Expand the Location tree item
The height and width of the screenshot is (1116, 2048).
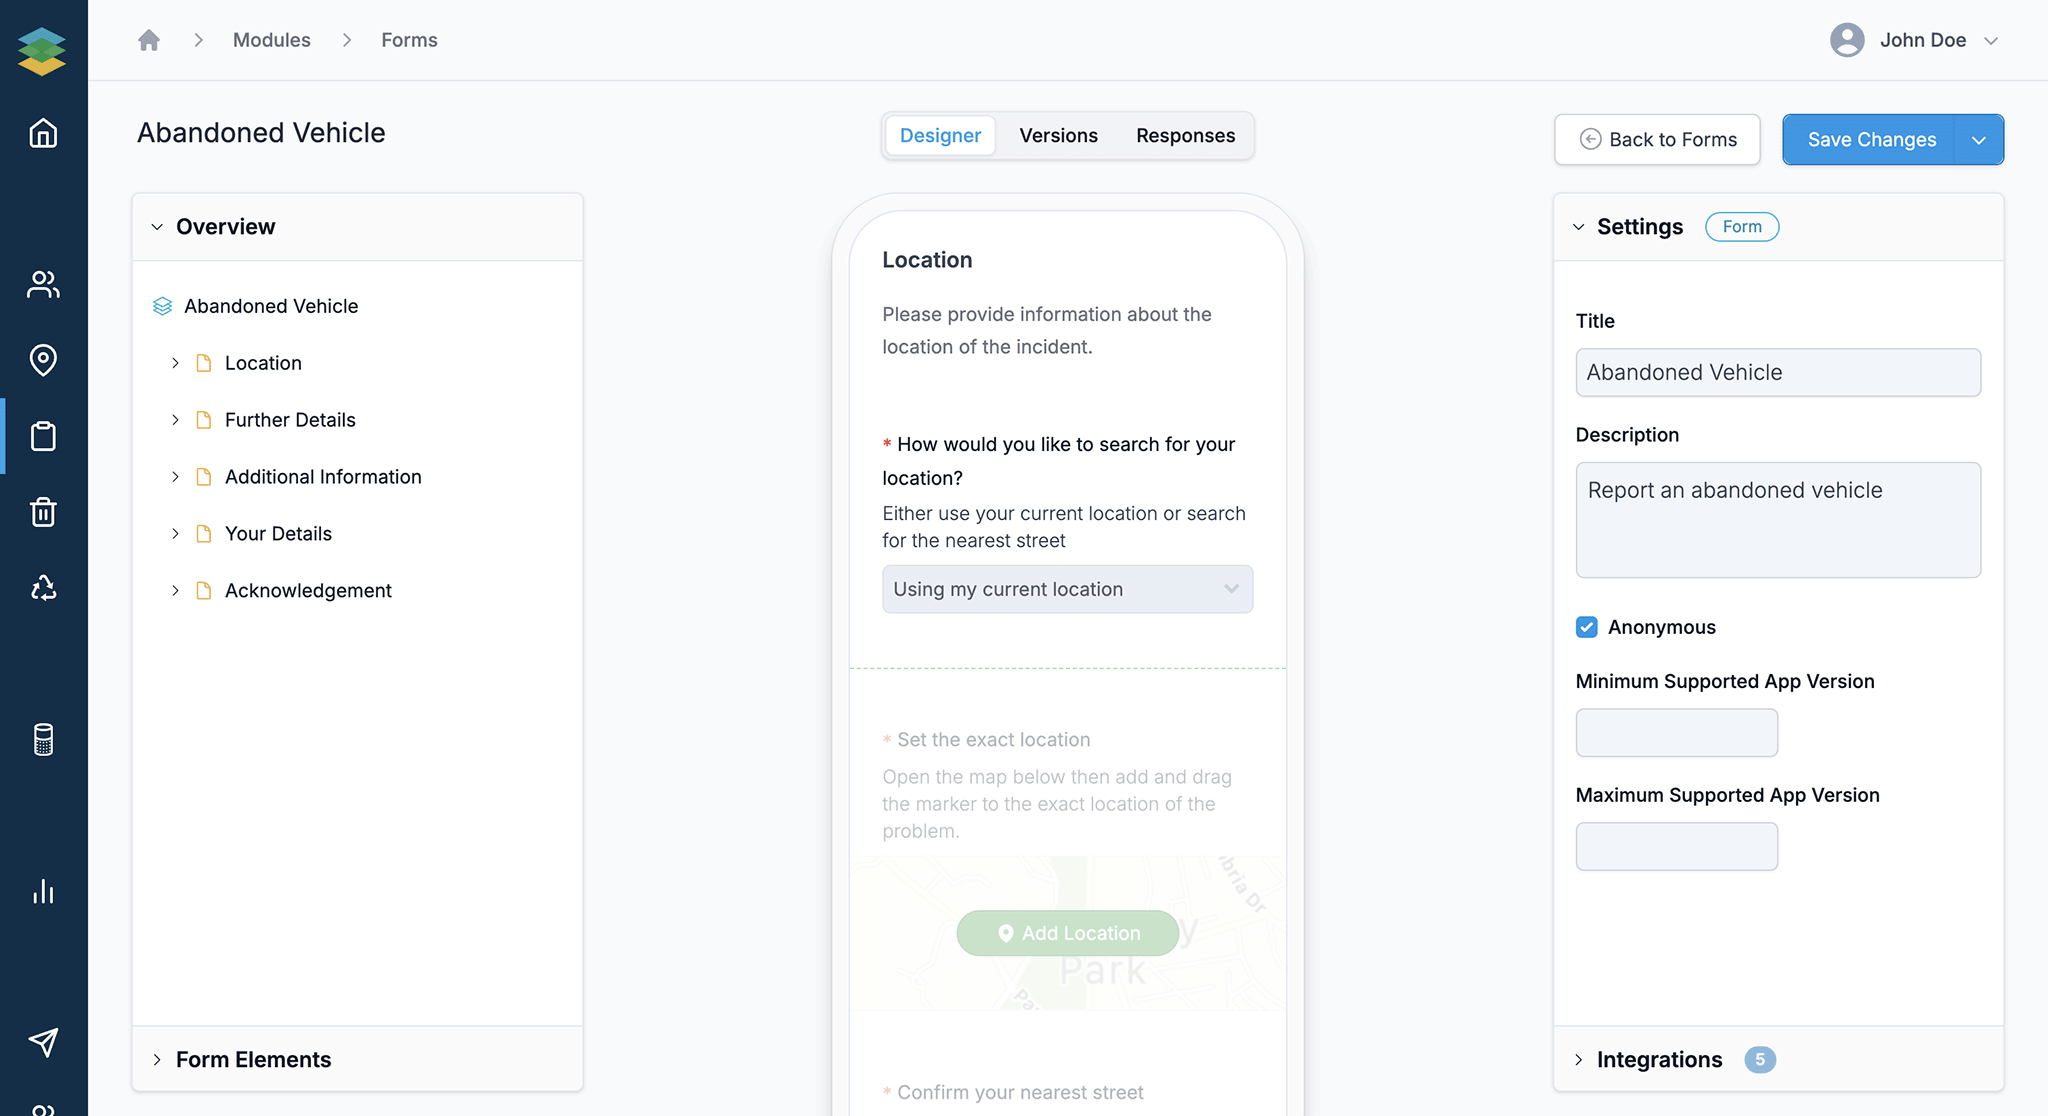pyautogui.click(x=175, y=363)
